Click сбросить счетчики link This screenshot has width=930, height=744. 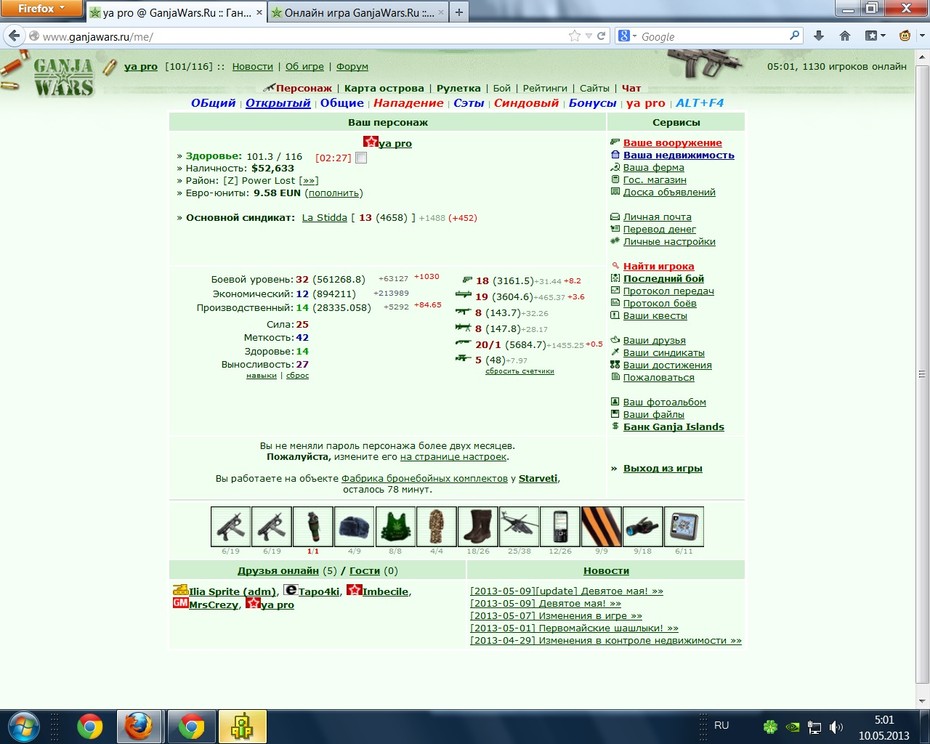point(520,371)
